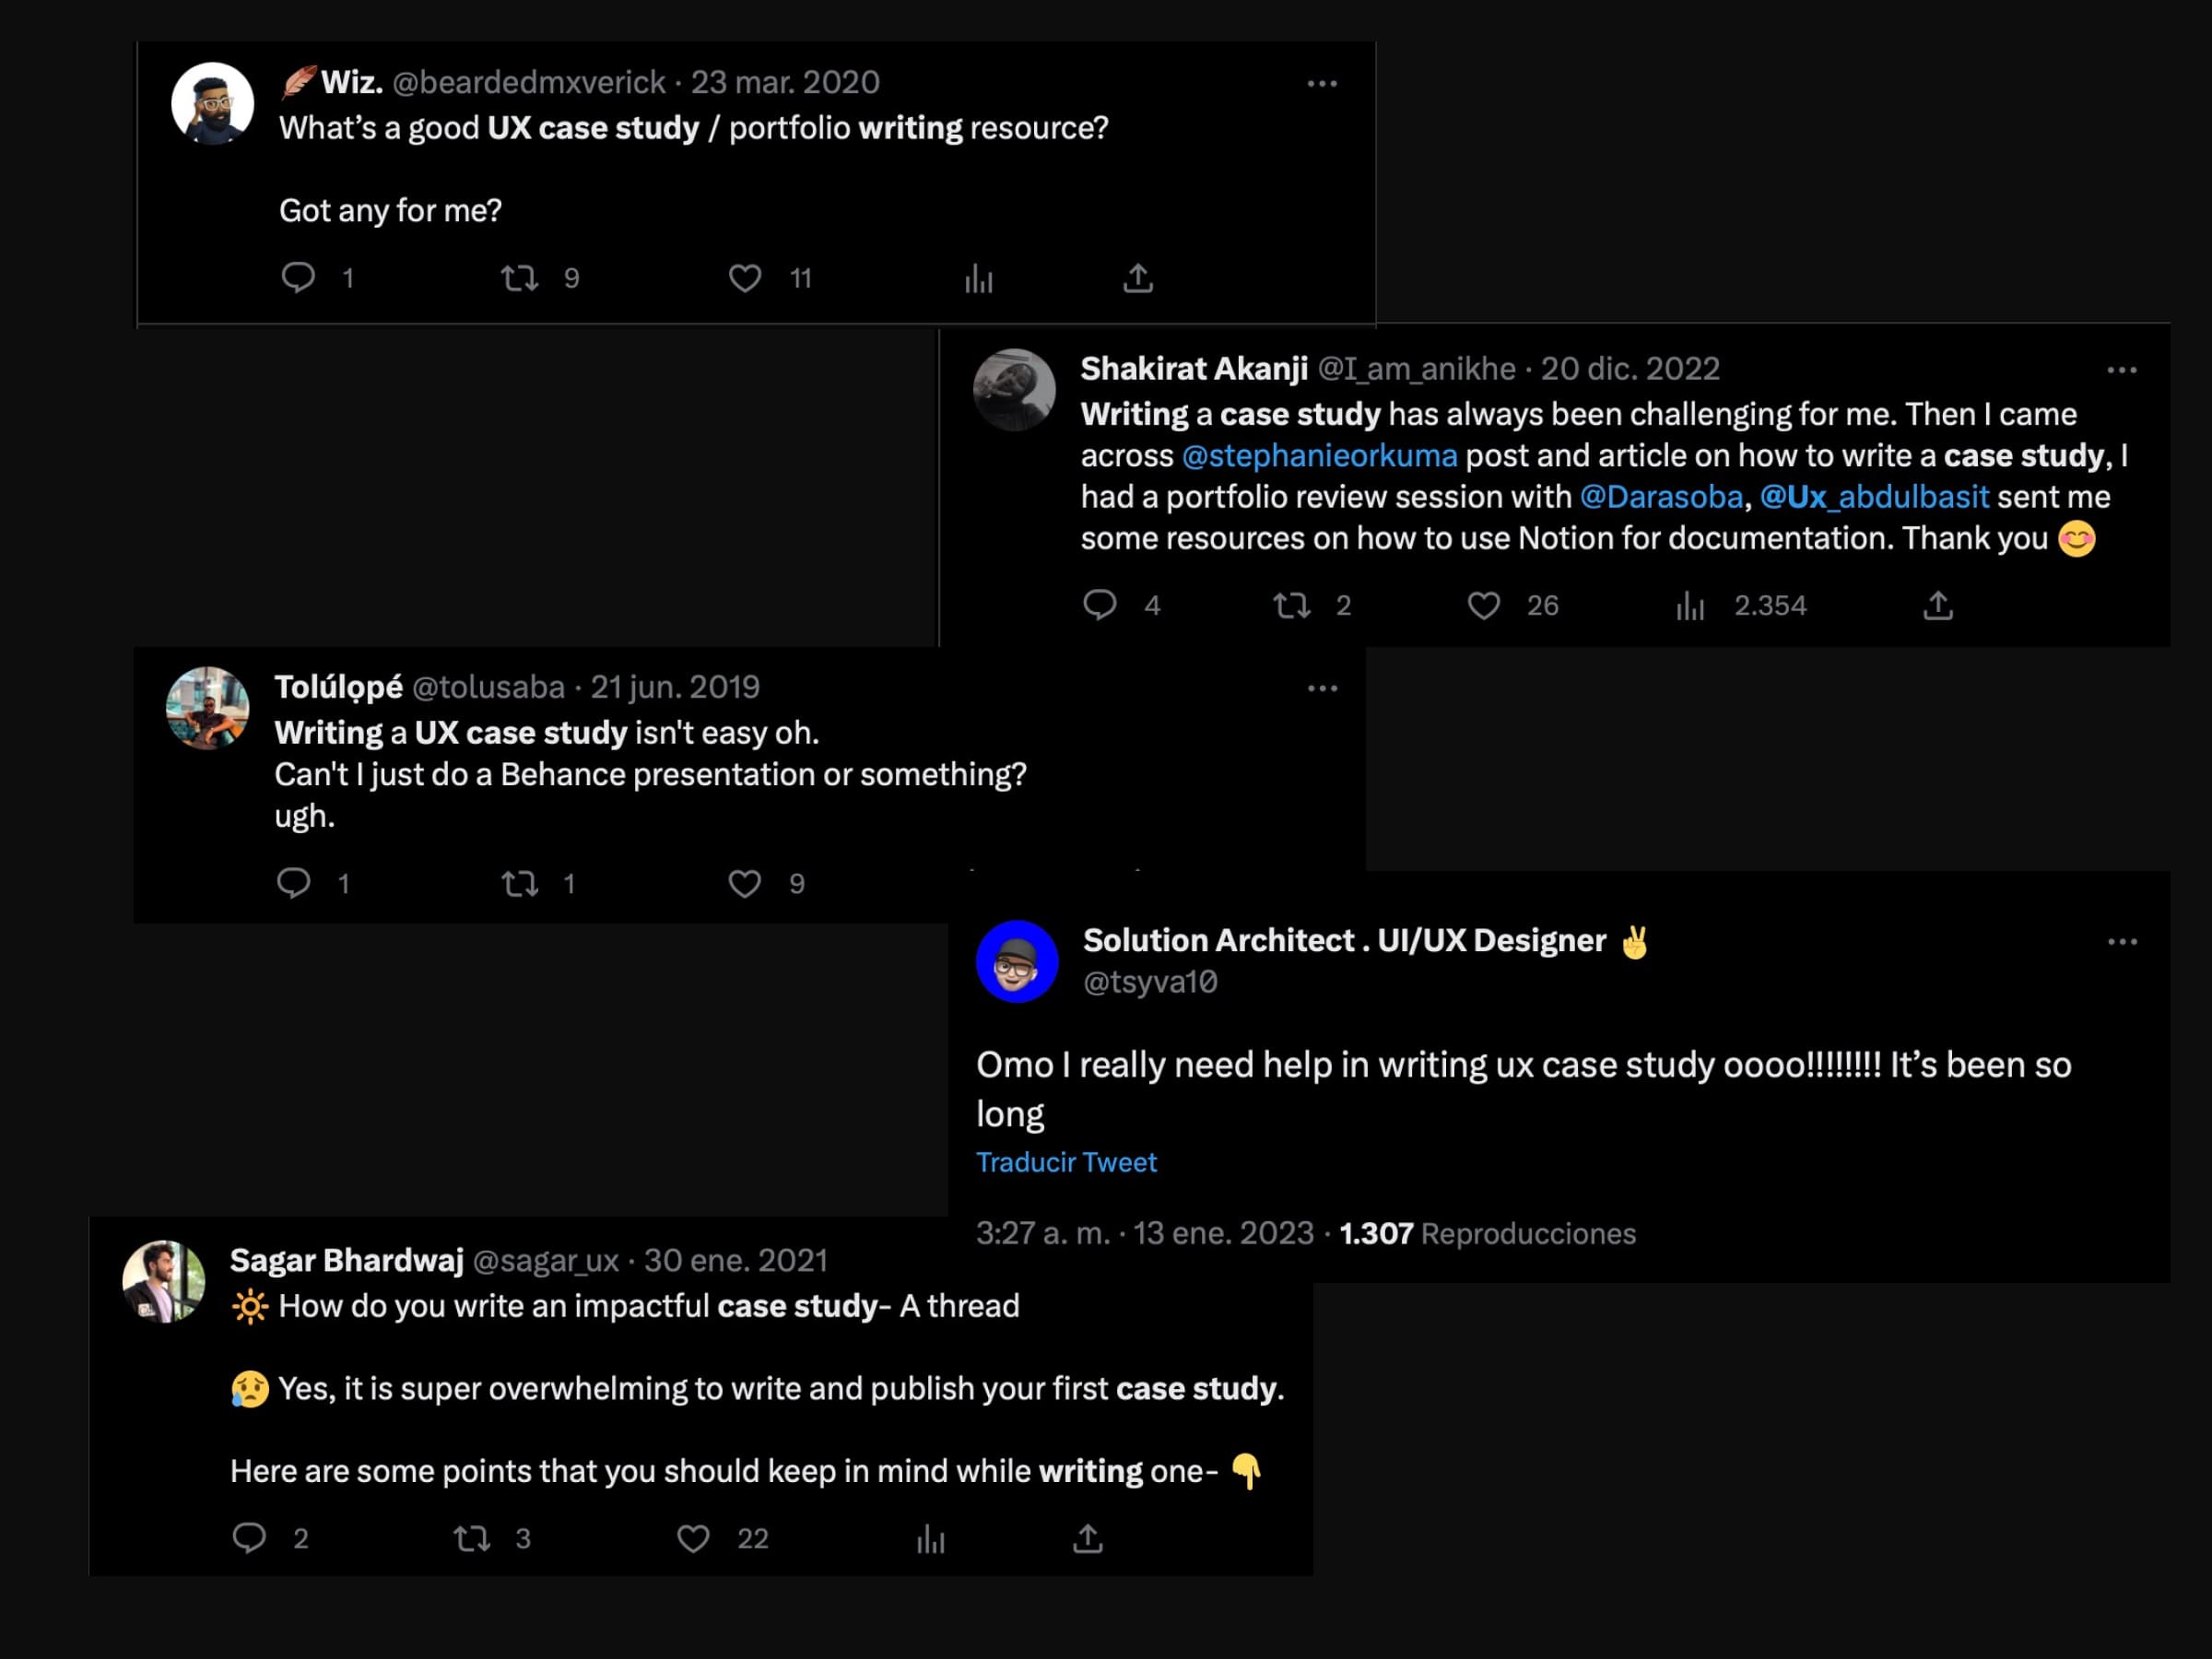View analytics on Shakirat Akanji's tweet

[x=1690, y=605]
